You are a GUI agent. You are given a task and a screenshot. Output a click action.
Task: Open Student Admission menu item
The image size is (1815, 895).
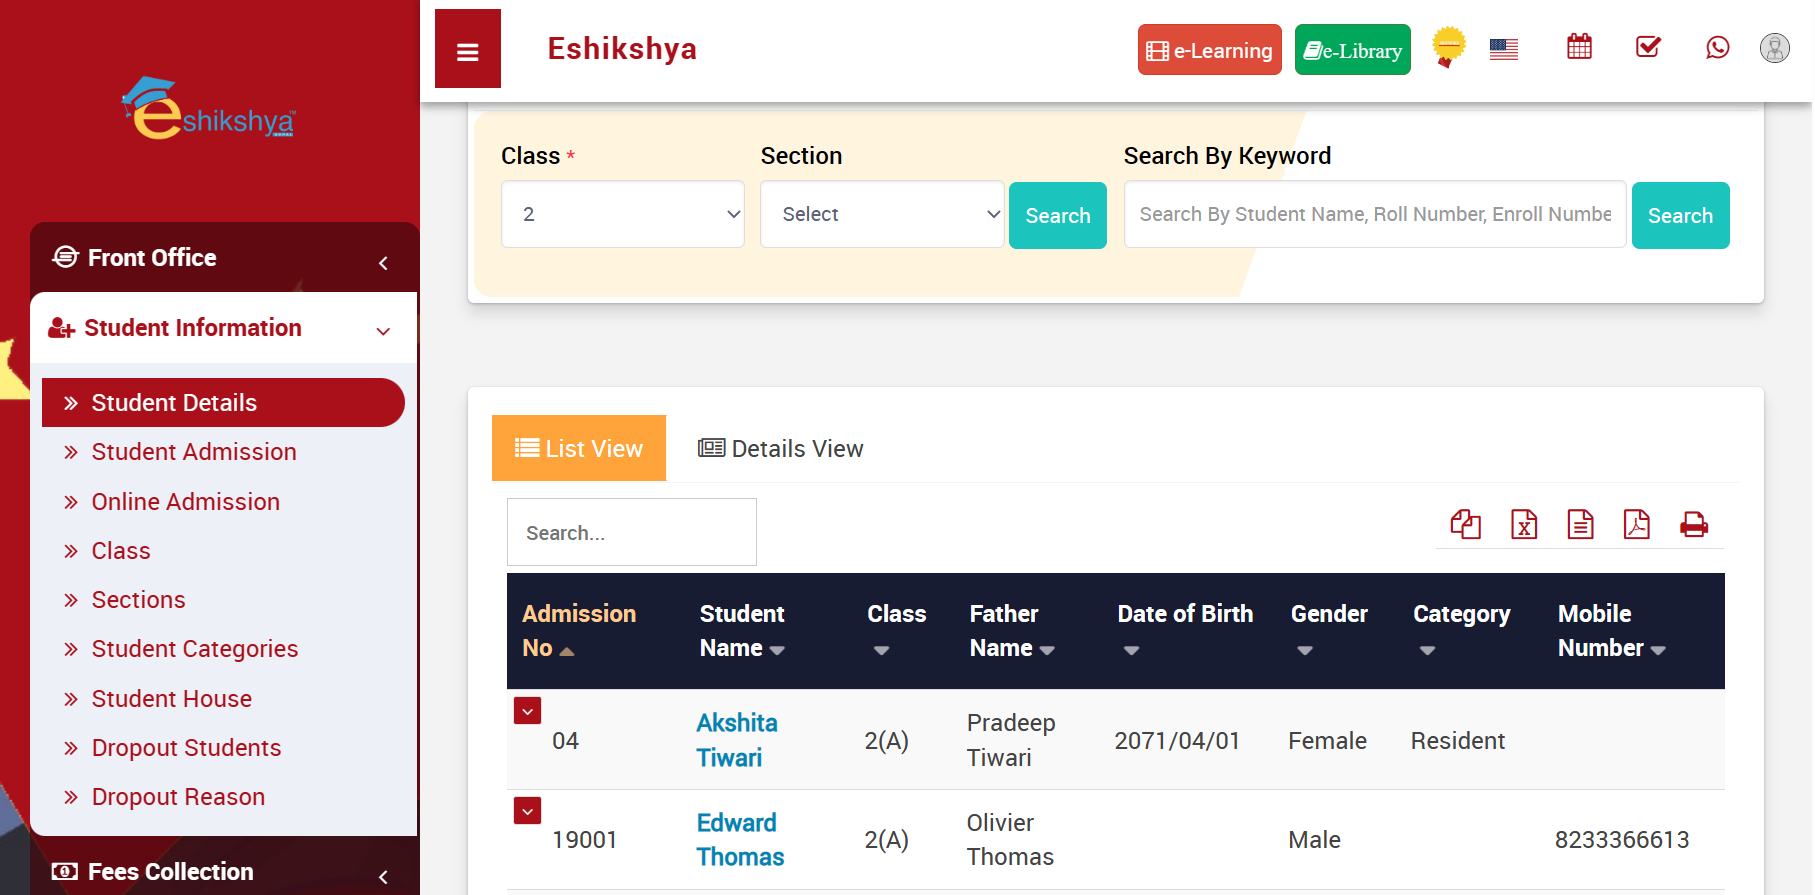(x=194, y=452)
